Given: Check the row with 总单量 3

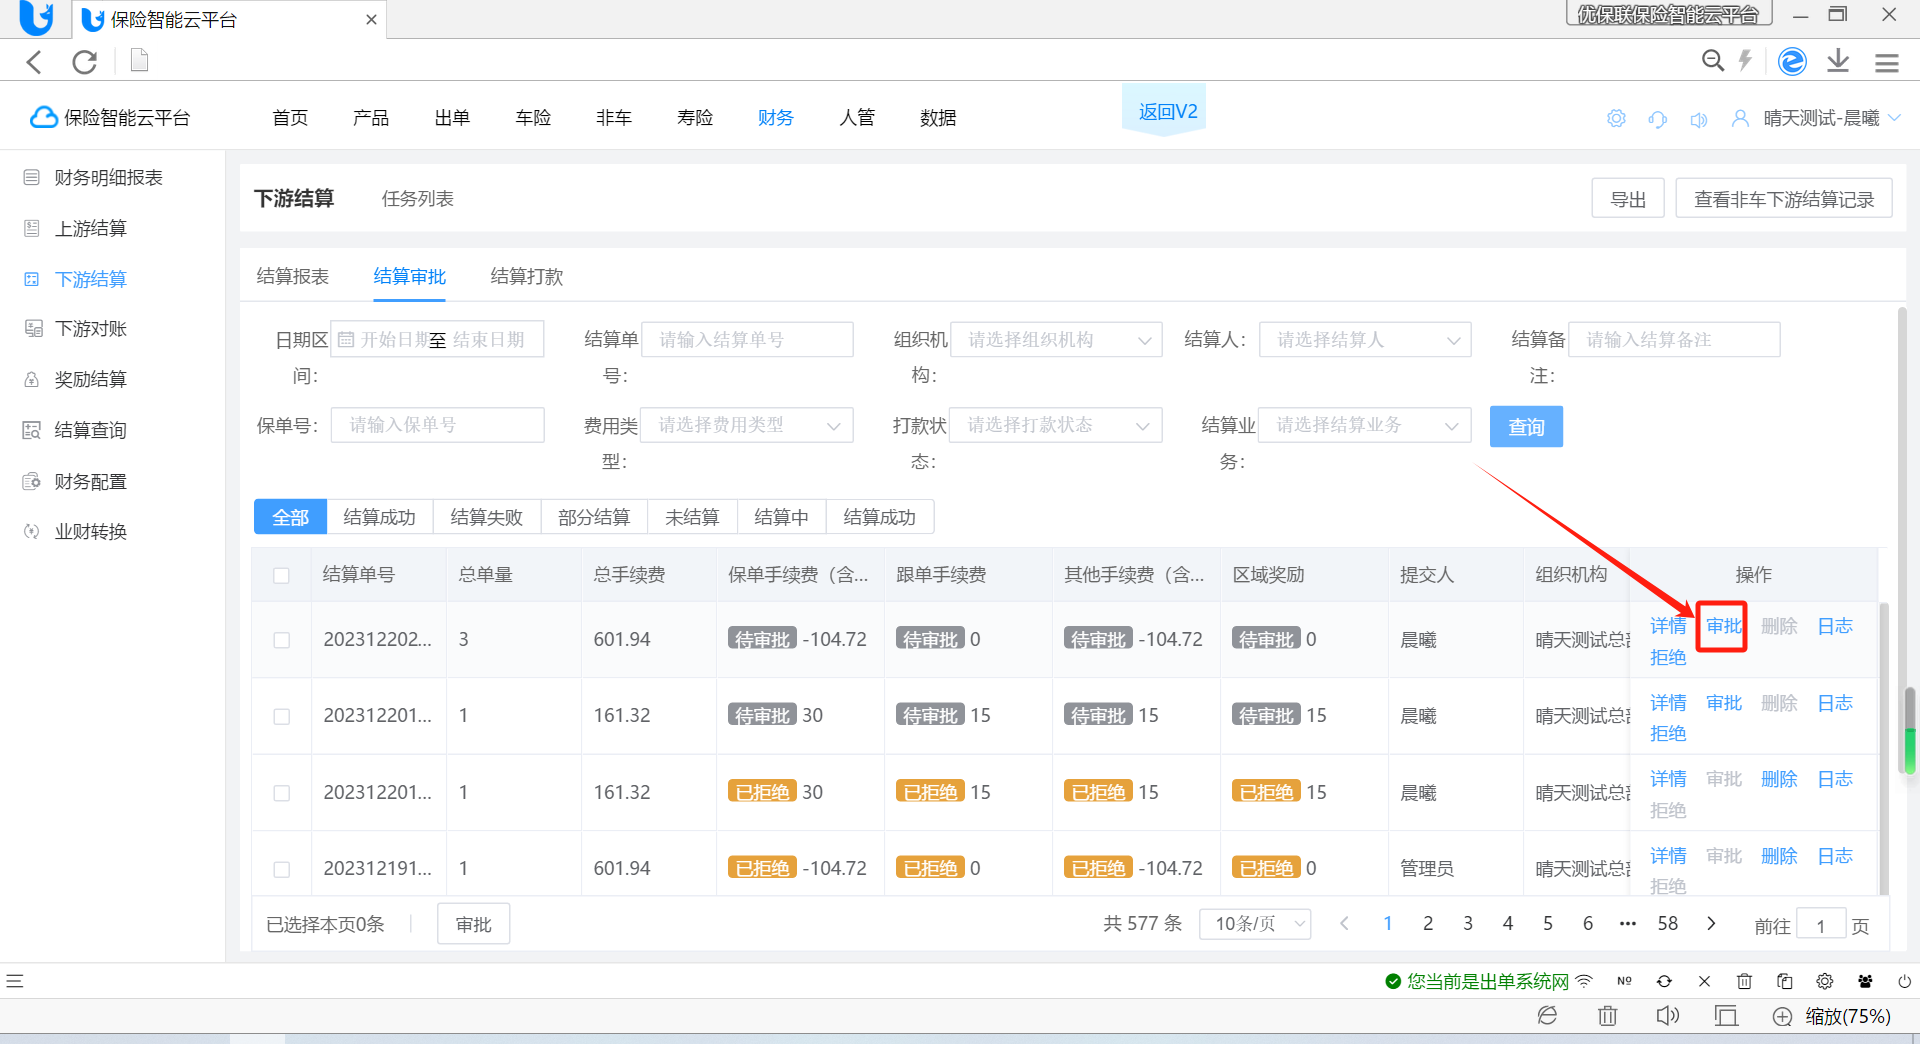Looking at the screenshot, I should 282,640.
